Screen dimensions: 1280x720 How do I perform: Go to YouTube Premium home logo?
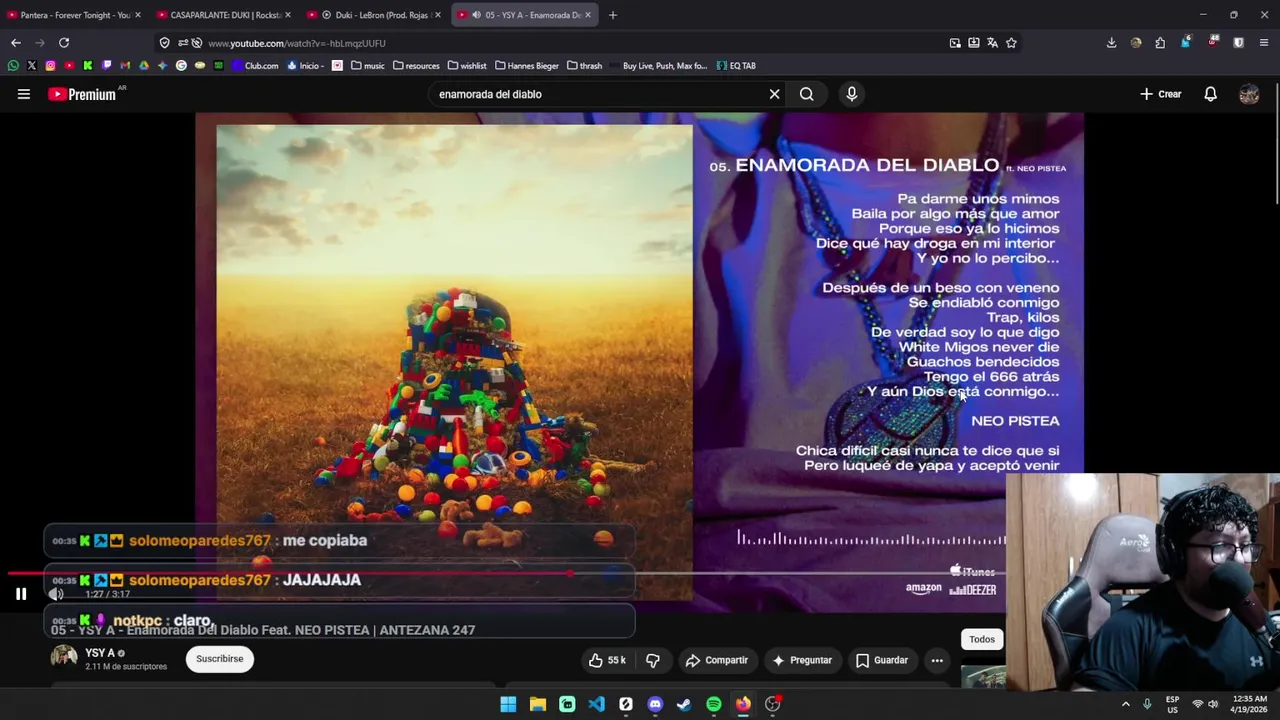[x=82, y=94]
